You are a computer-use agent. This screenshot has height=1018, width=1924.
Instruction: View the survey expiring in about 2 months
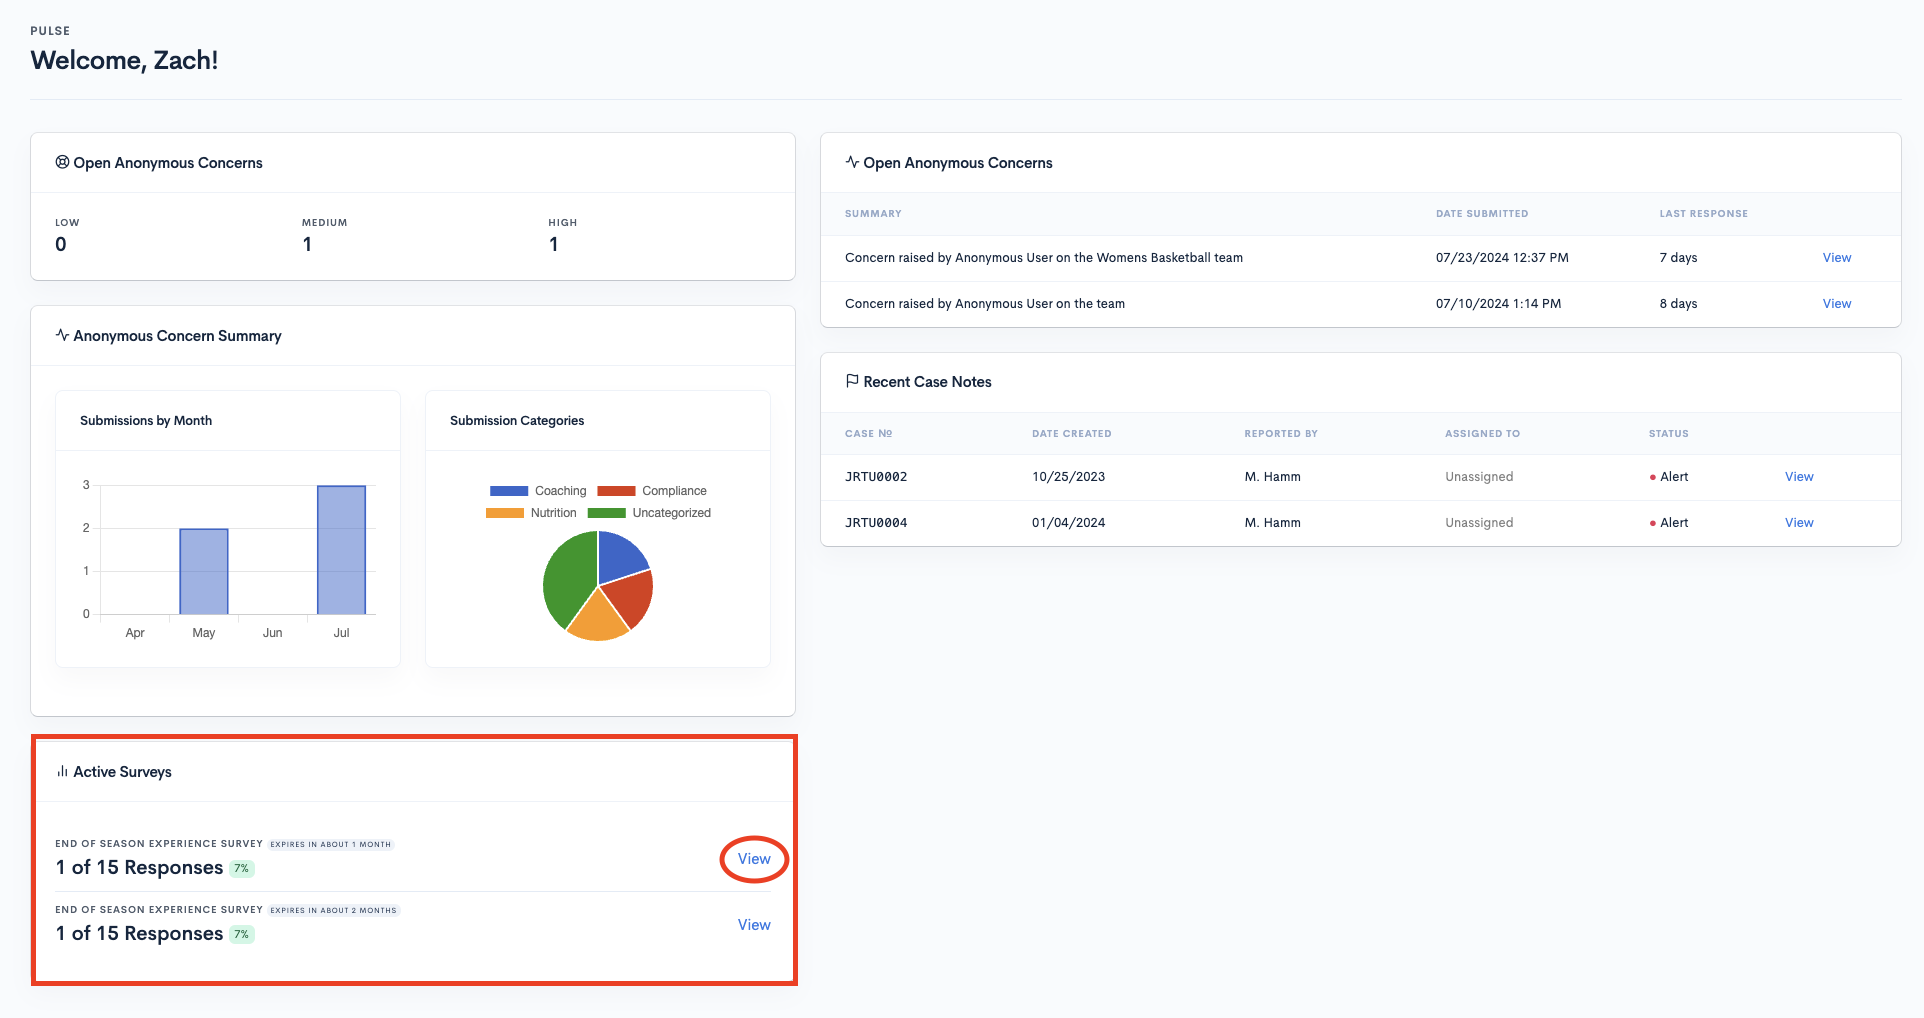point(754,925)
